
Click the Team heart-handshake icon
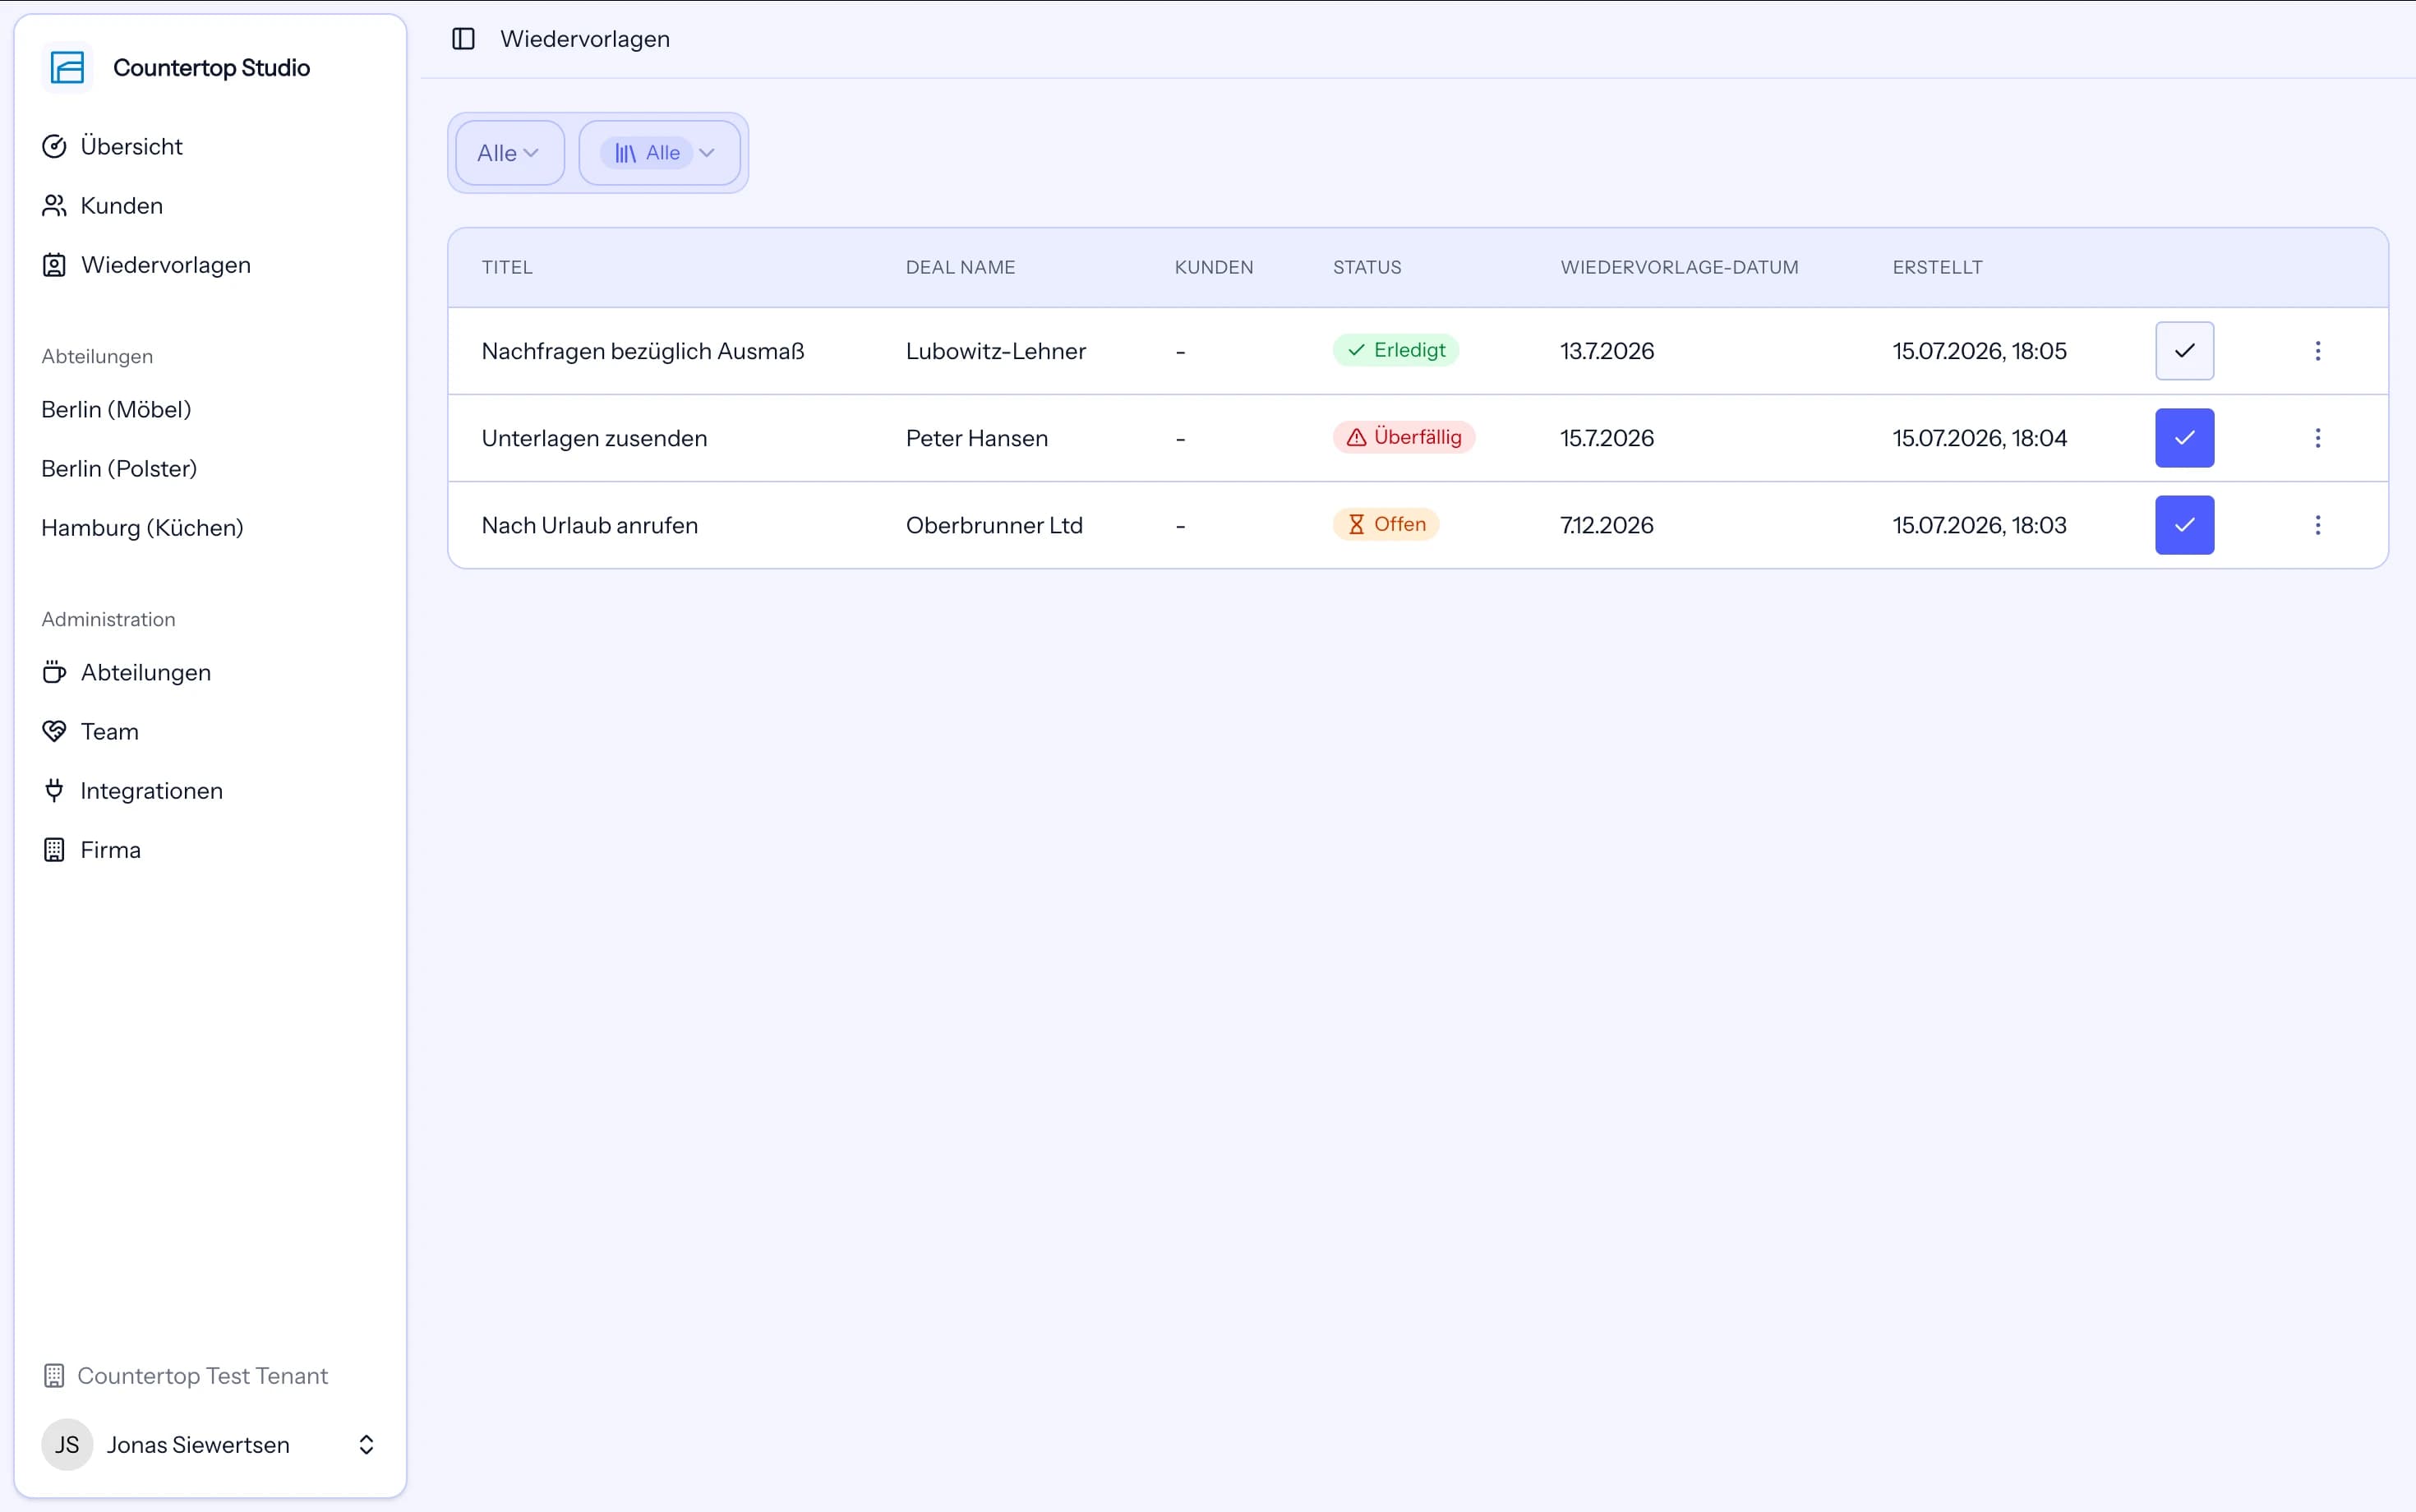click(54, 731)
